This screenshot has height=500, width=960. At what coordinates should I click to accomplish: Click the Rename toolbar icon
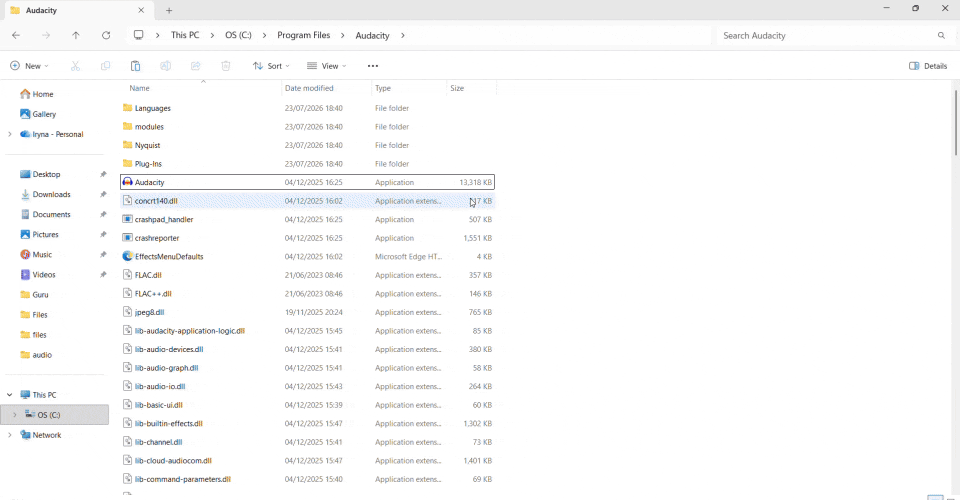tap(165, 65)
